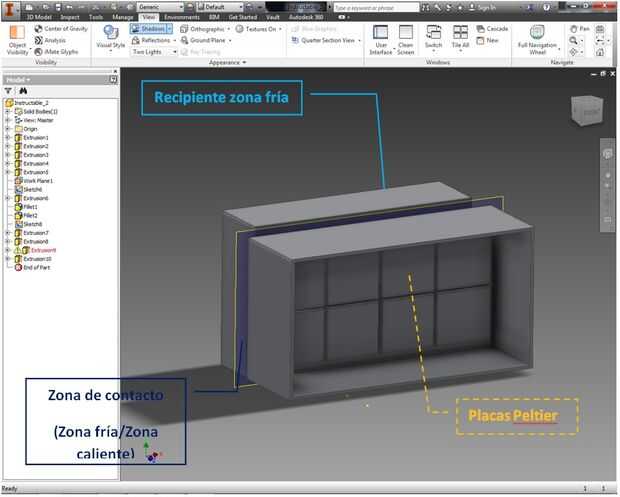Switch to the Get Started tab
Image resolution: width=620 pixels, height=497 pixels.
click(x=243, y=17)
